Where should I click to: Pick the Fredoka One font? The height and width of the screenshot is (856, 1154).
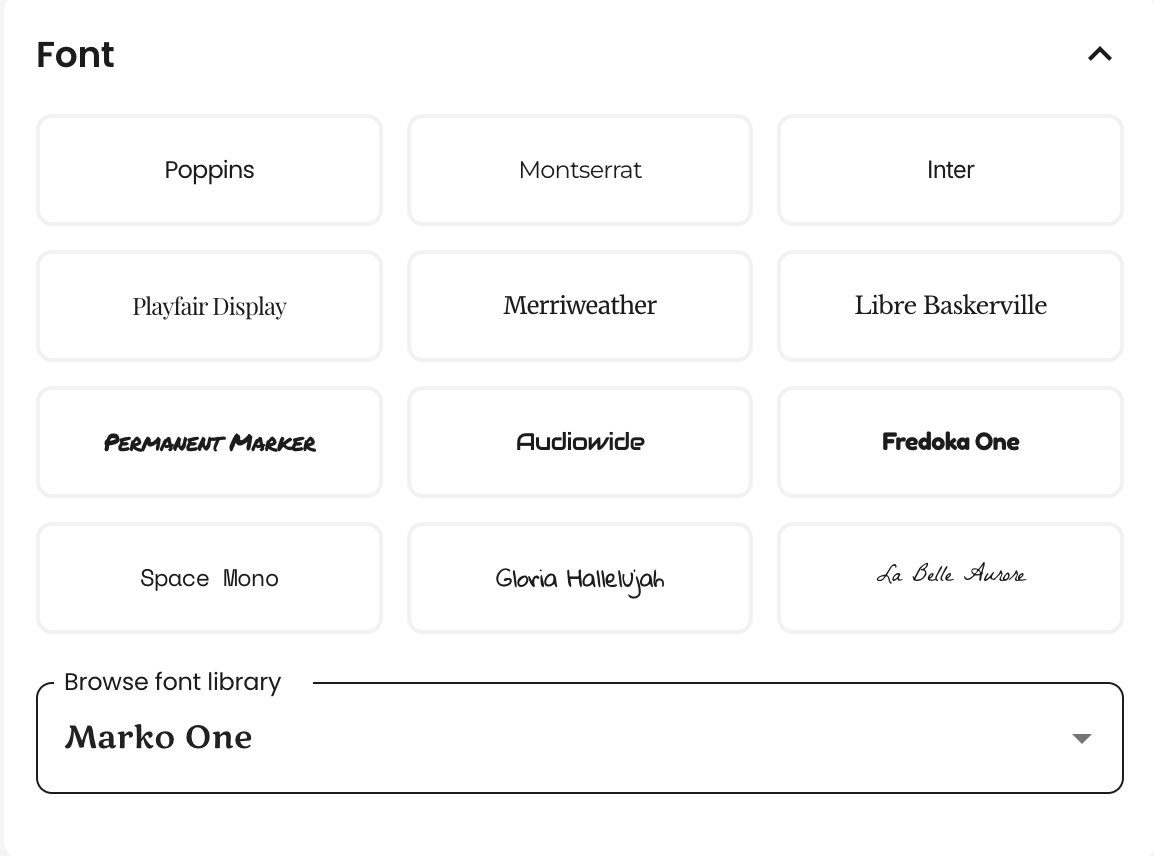950,442
